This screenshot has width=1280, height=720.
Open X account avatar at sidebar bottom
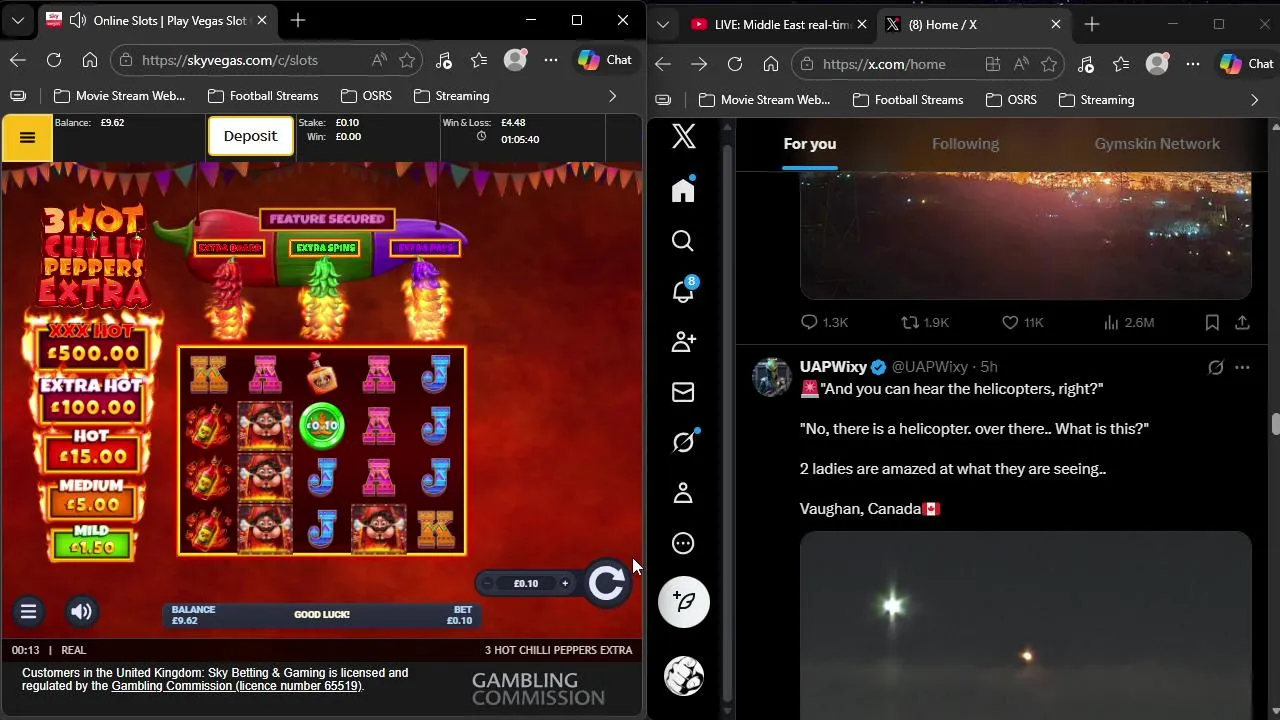click(684, 676)
